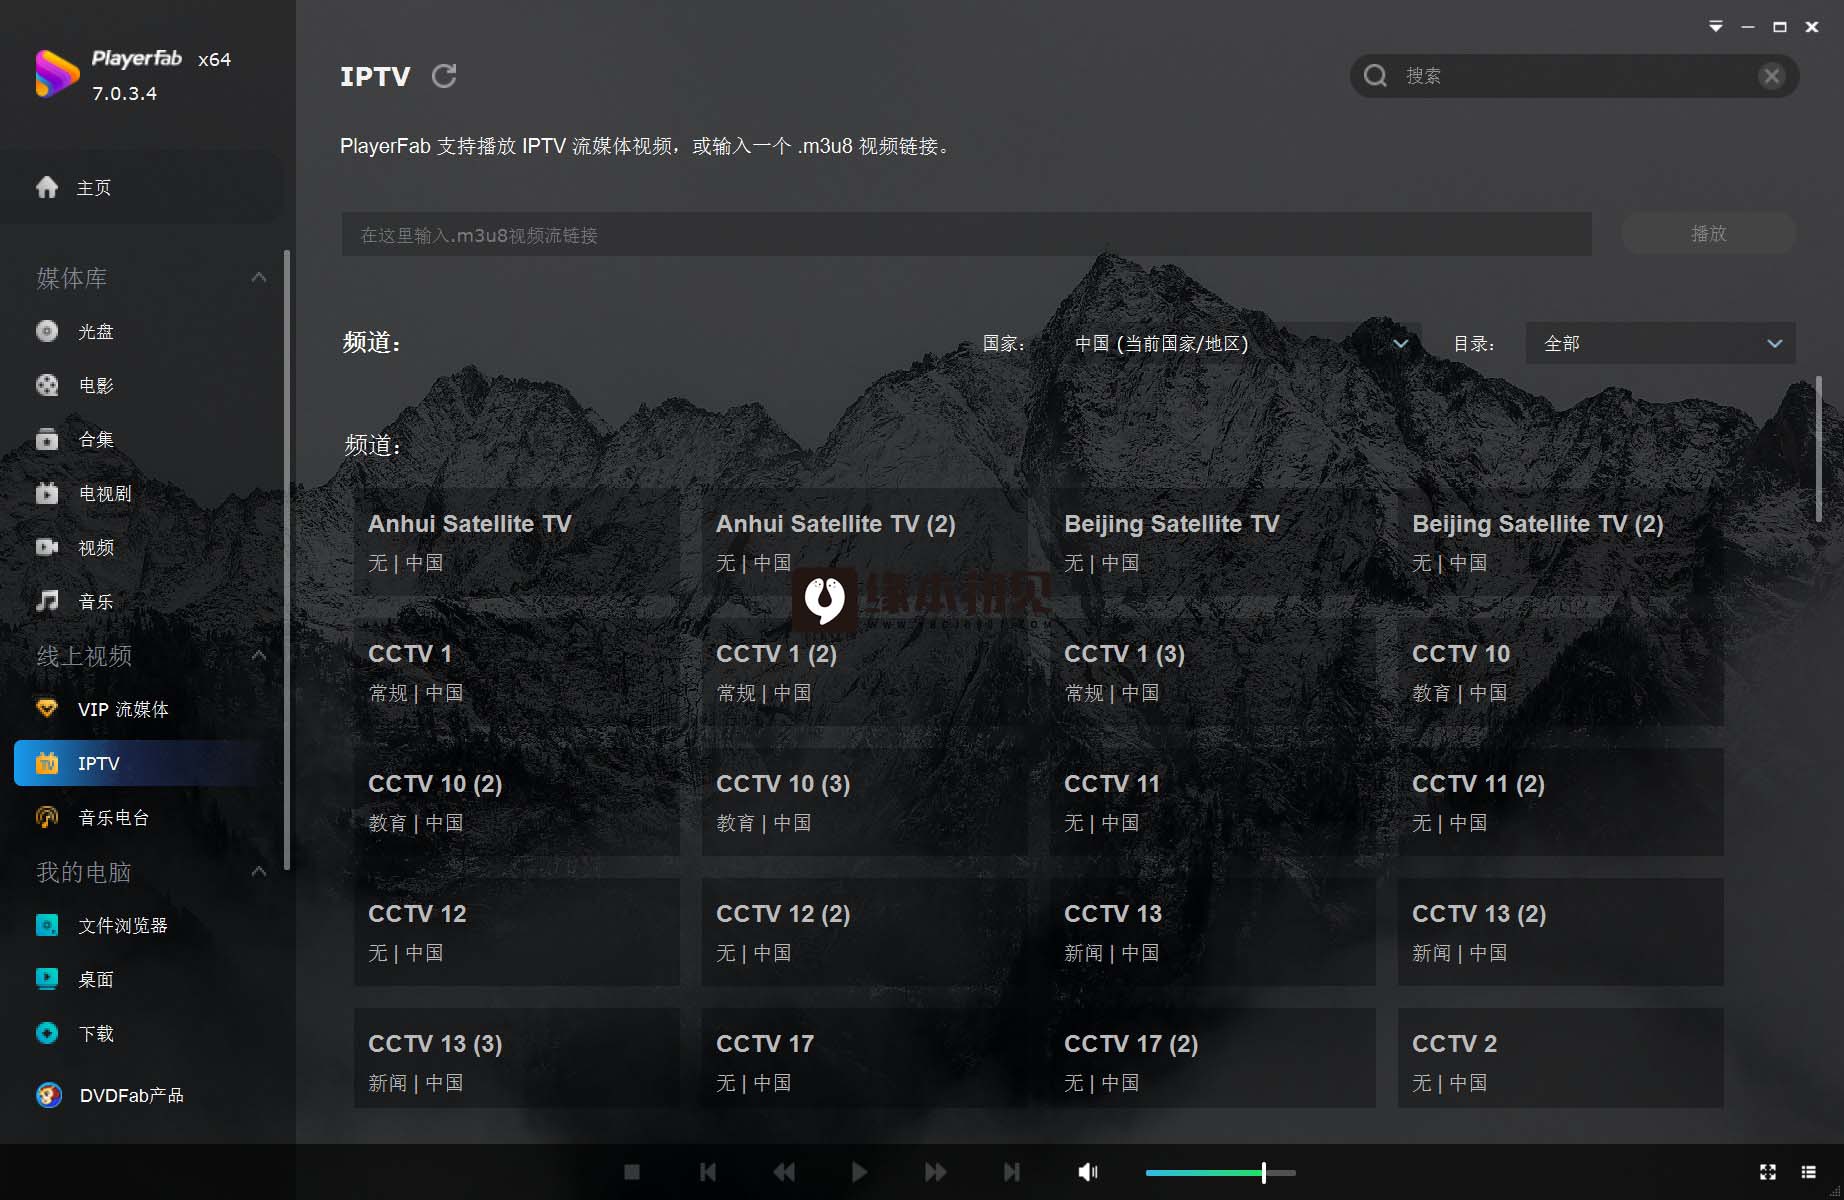Image resolution: width=1844 pixels, height=1200 pixels.
Task: Open the CCTV 12 channel card
Action: [x=517, y=932]
